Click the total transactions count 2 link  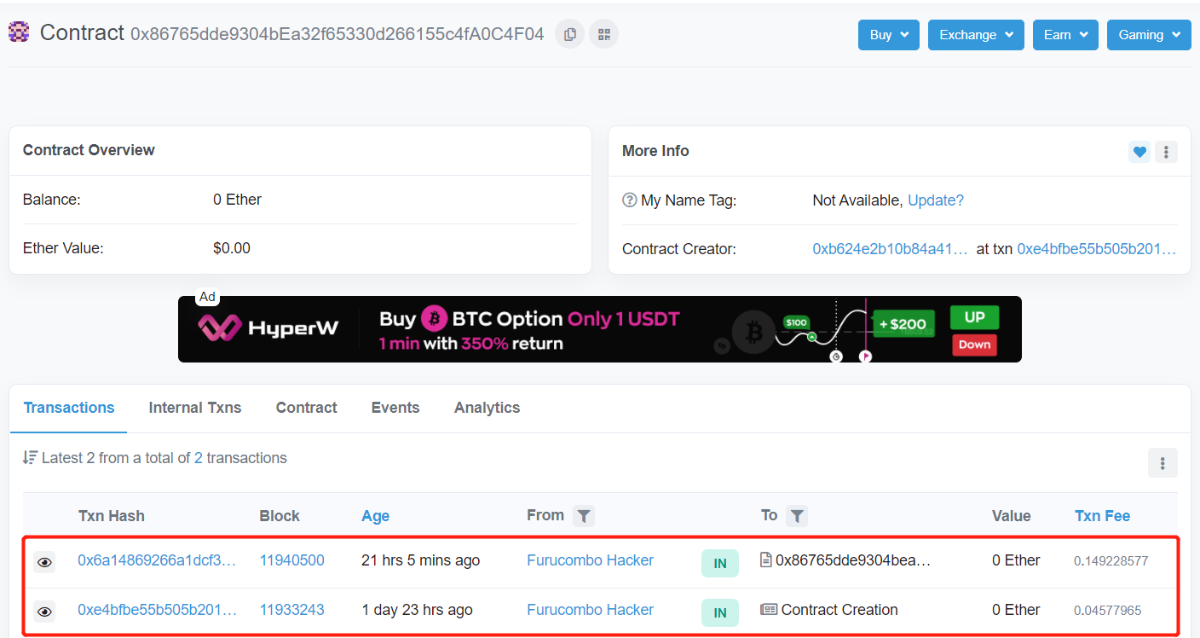point(198,458)
